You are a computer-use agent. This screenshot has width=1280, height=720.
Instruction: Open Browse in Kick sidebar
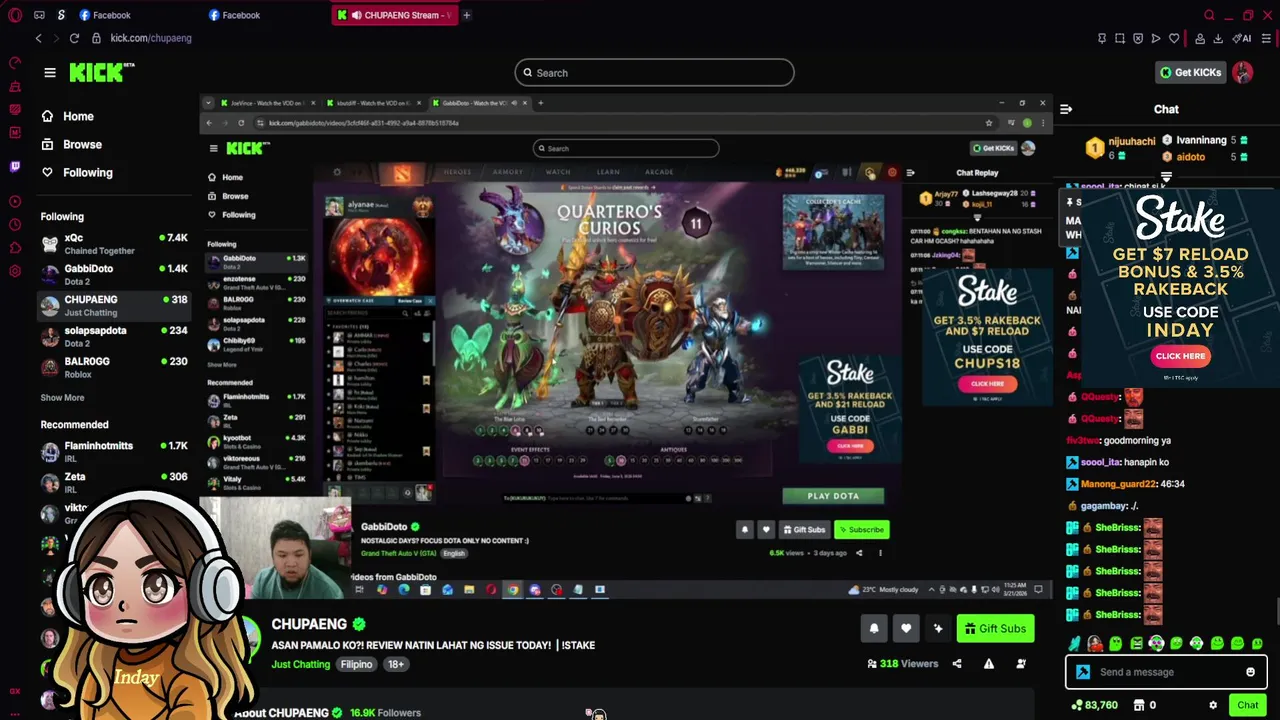[x=71, y=144]
